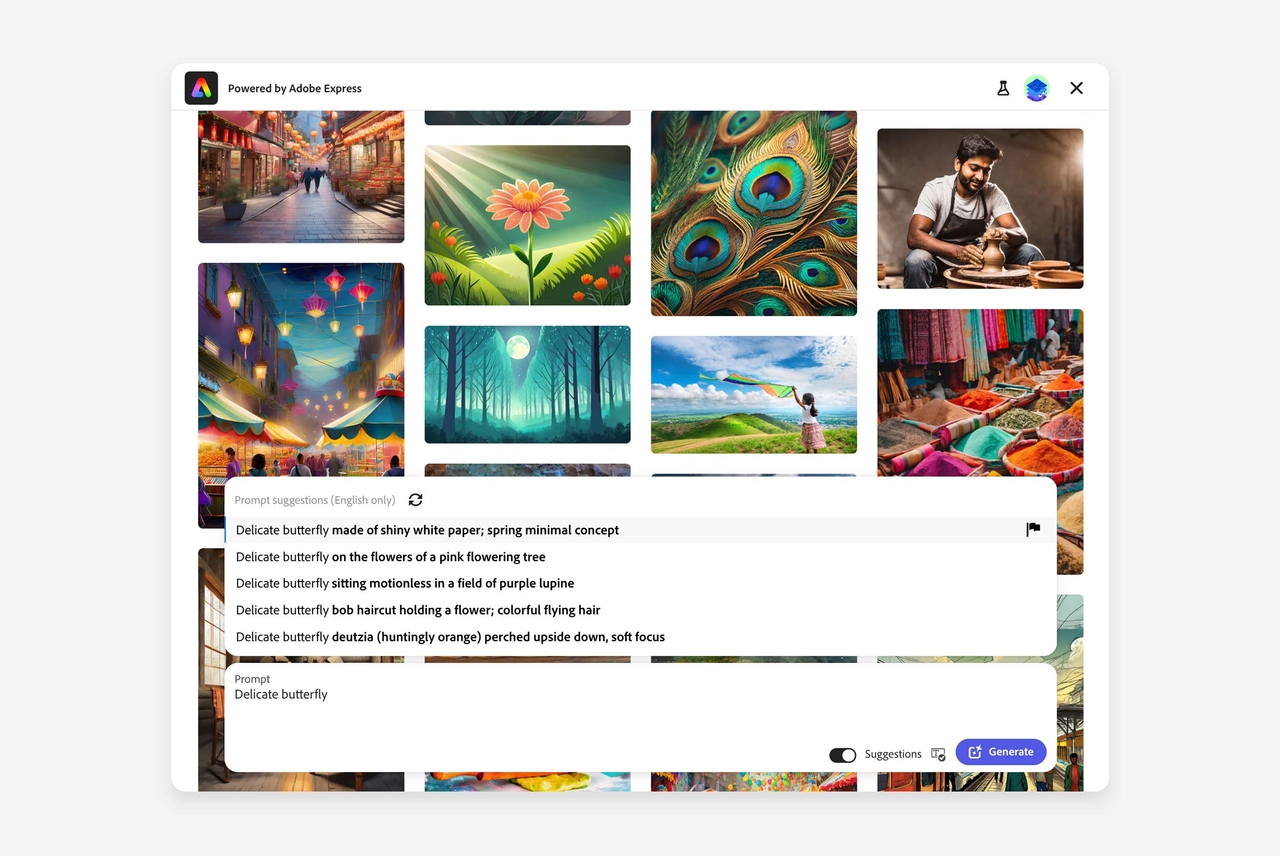The height and width of the screenshot is (856, 1280).
Task: Open the beaker experiments icon
Action: coord(1003,88)
